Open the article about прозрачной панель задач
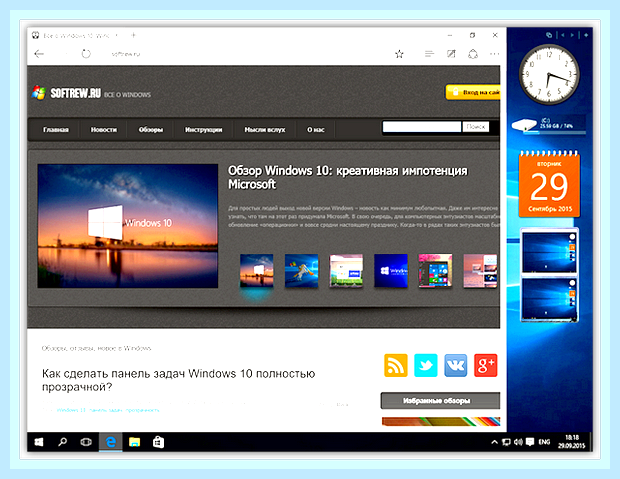This screenshot has width=620, height=479. point(178,380)
